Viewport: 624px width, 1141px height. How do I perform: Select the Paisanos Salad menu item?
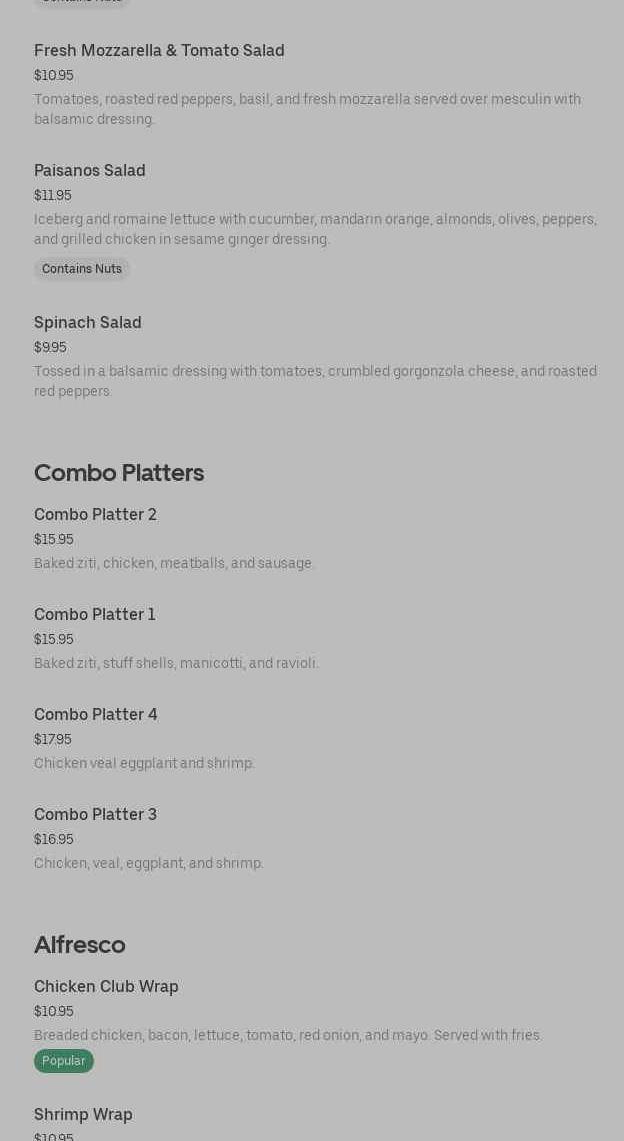(x=90, y=171)
